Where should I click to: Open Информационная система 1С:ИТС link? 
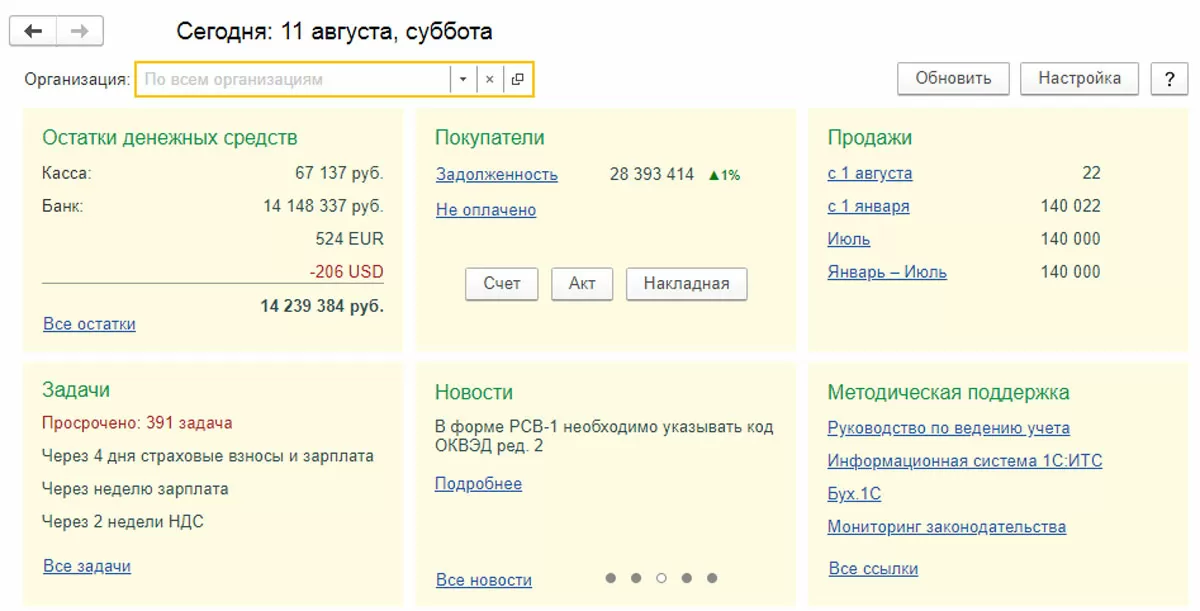tap(965, 461)
